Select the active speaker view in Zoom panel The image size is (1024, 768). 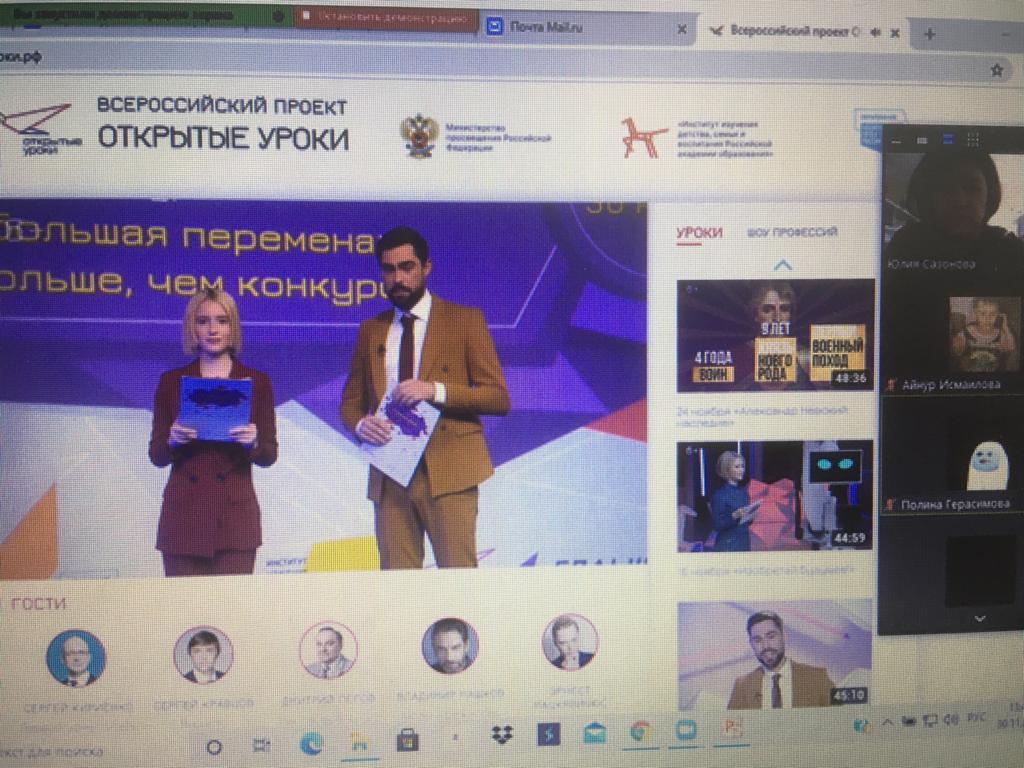point(948,139)
